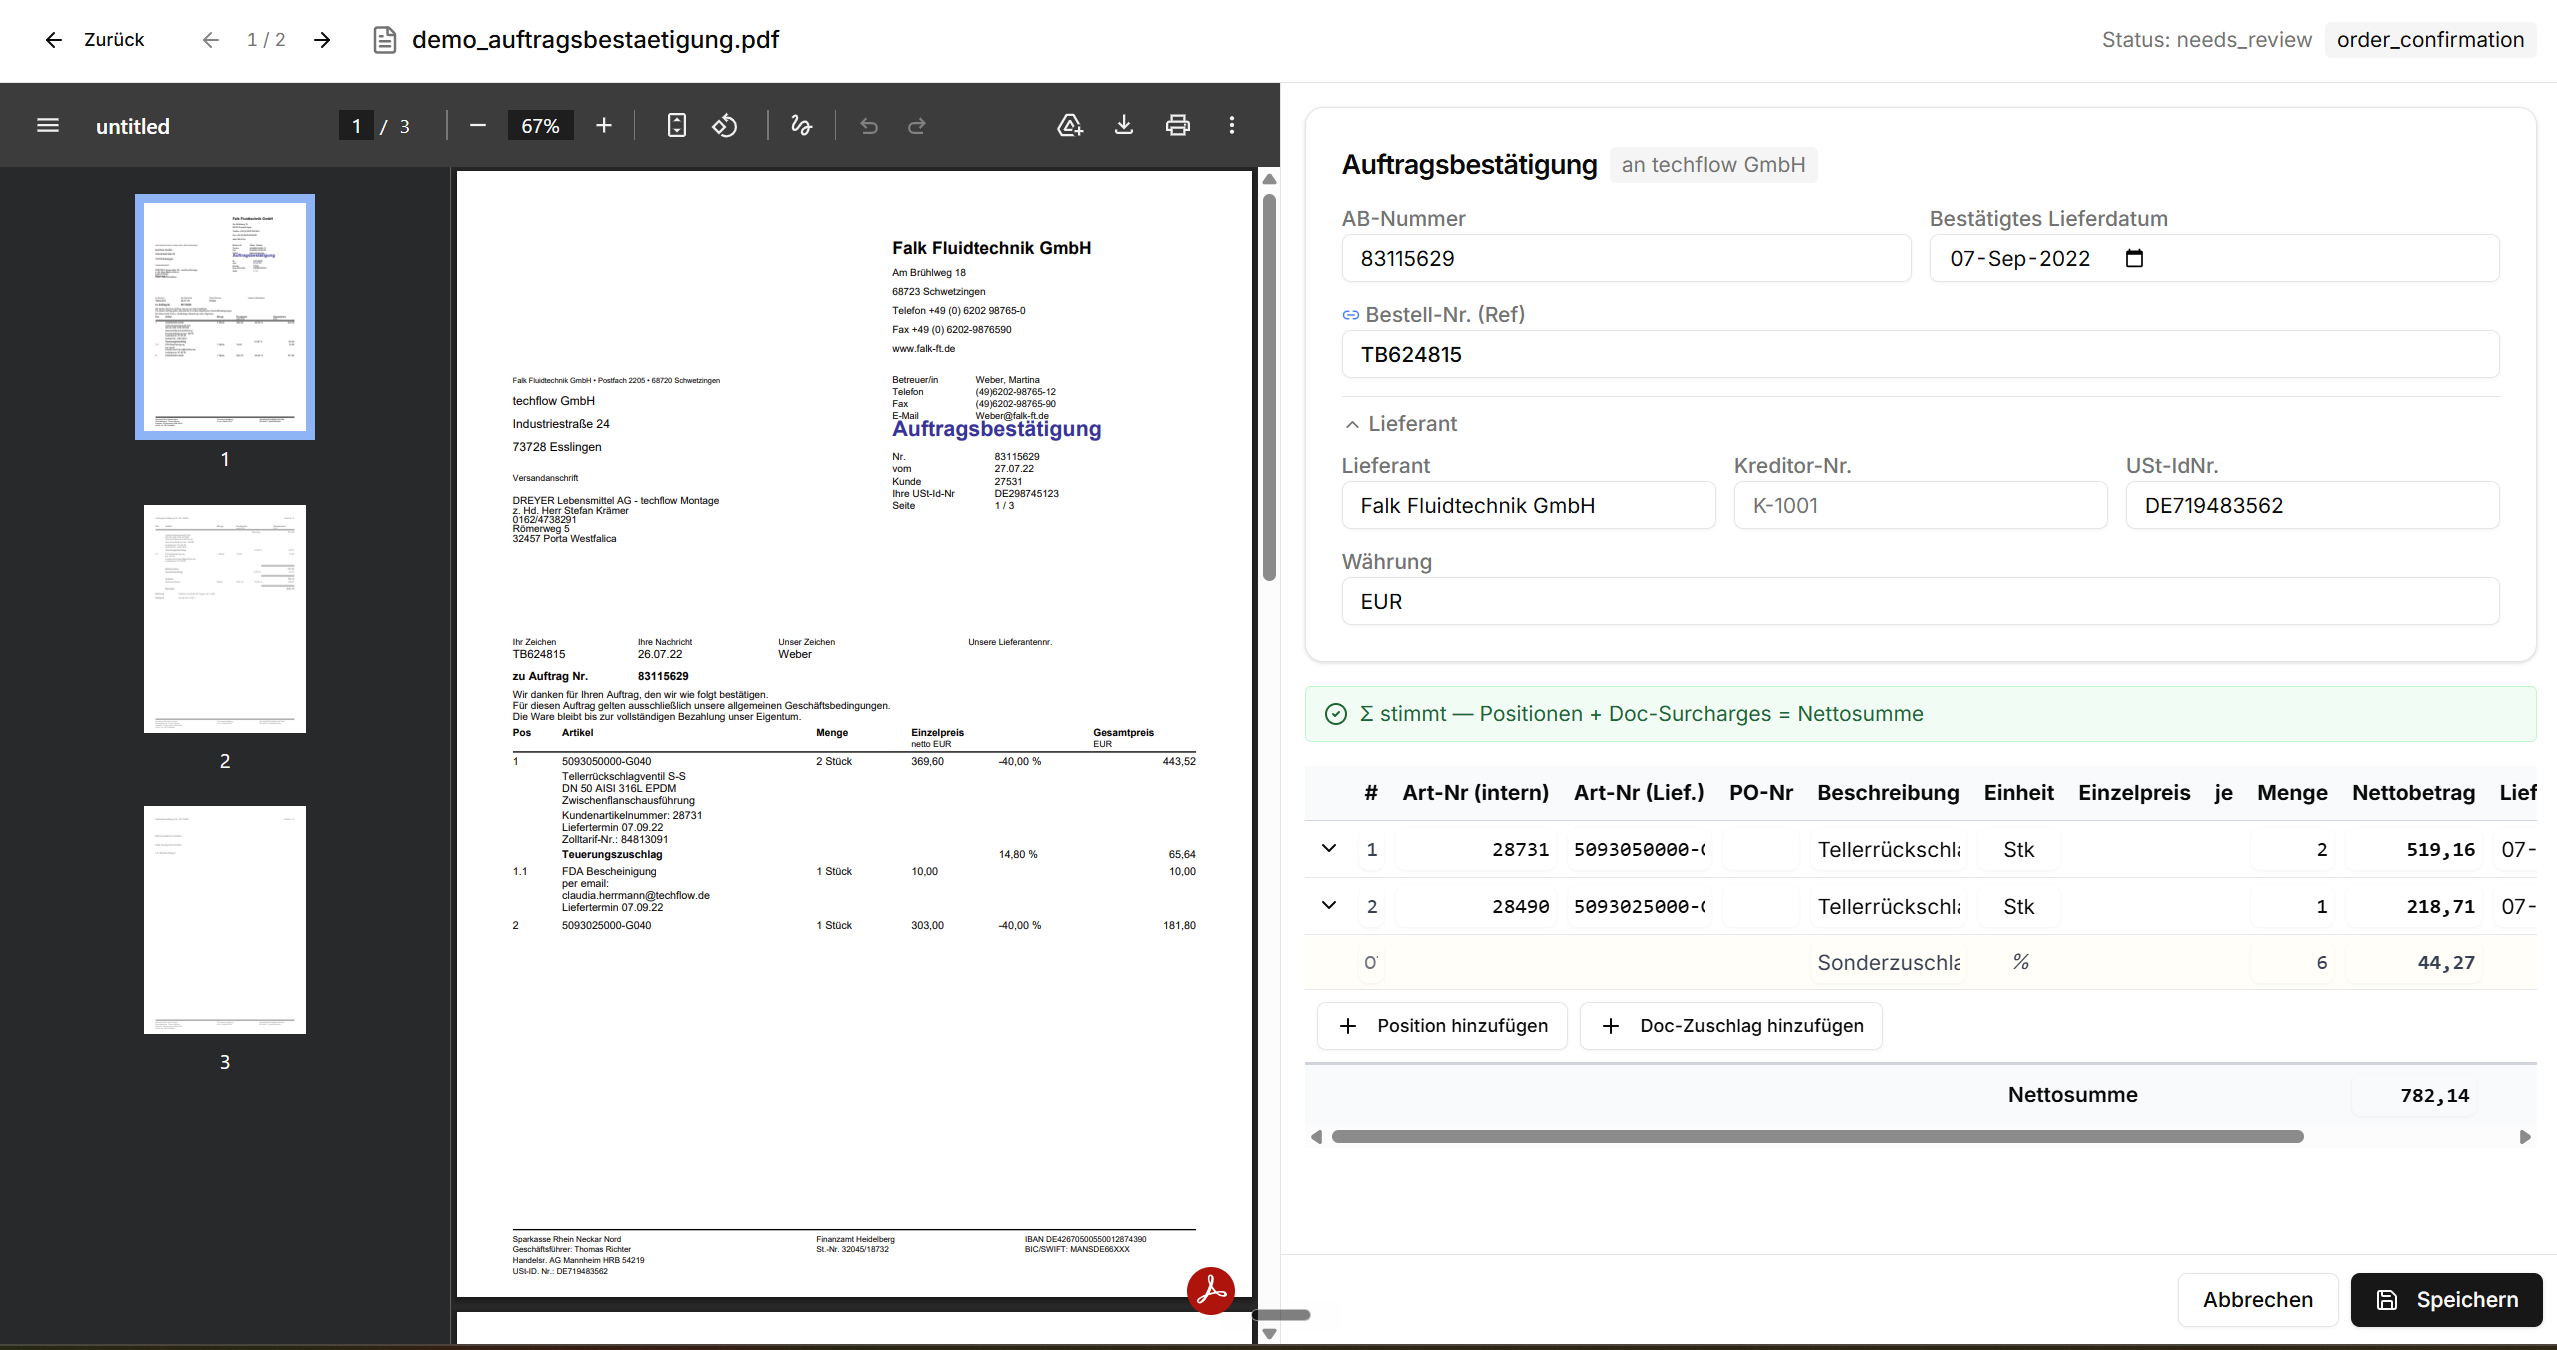Select the draw annotation tool
This screenshot has height=1350, width=2557.
click(802, 125)
